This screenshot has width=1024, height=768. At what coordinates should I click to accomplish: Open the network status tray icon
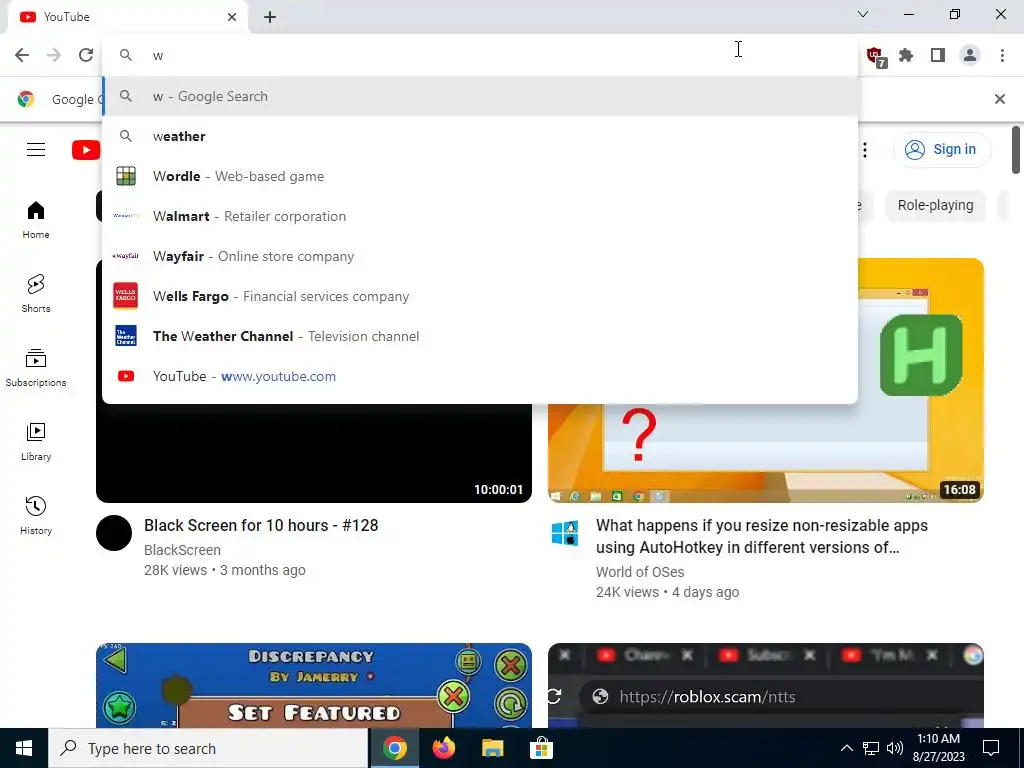click(x=871, y=748)
